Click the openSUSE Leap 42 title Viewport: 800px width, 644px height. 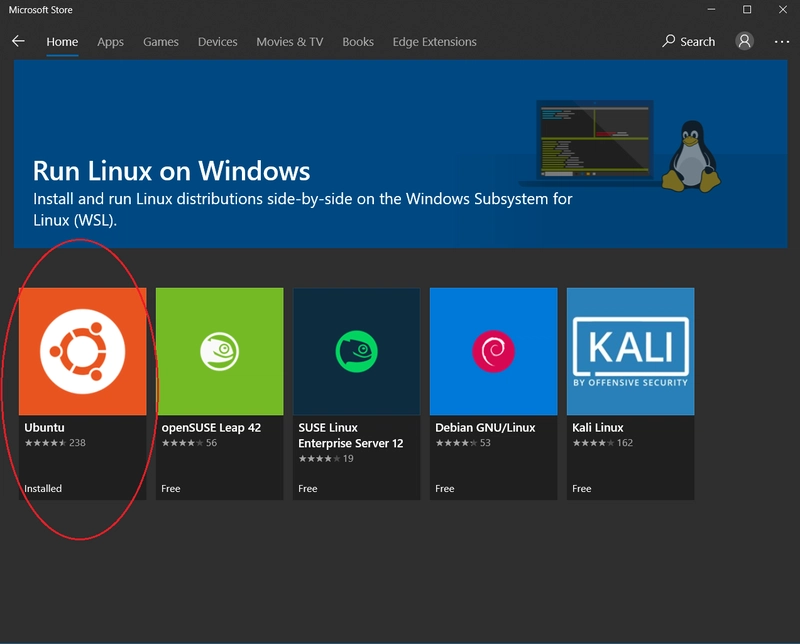click(211, 428)
